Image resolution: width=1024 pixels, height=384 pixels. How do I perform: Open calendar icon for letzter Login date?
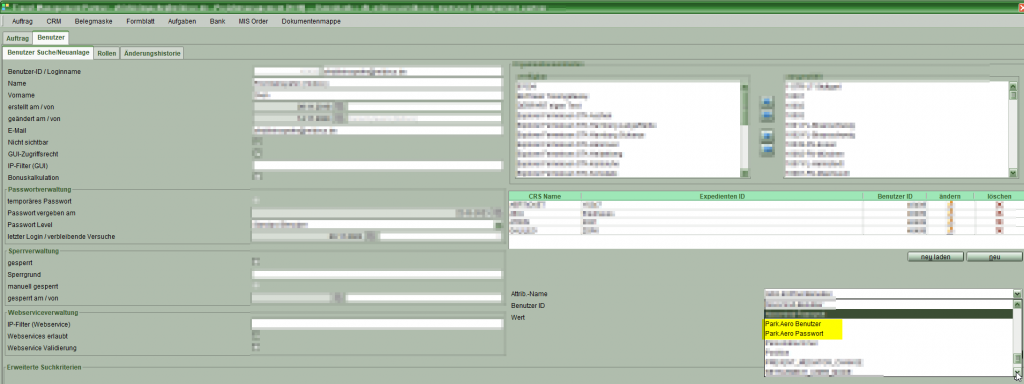(x=370, y=236)
